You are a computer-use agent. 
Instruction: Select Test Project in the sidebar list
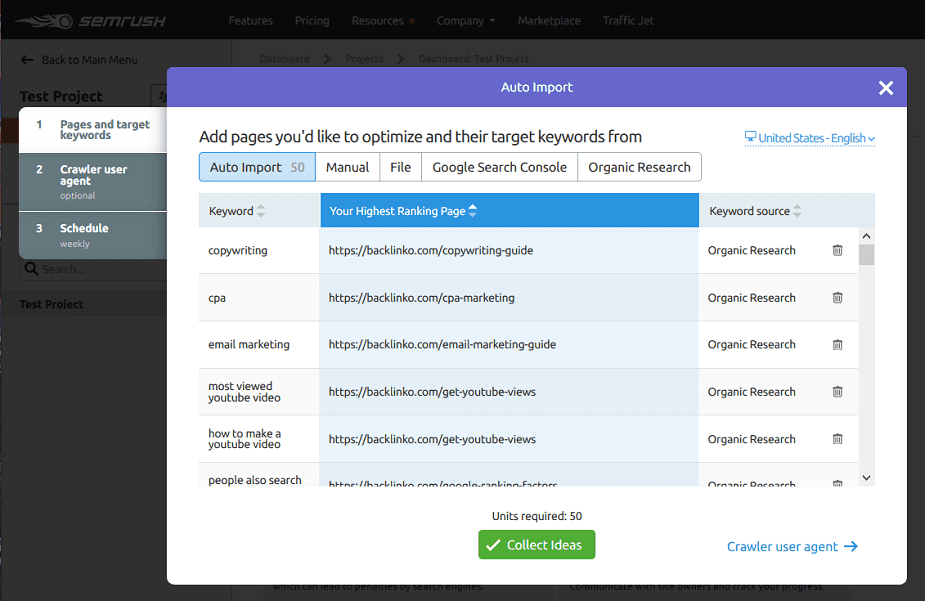(x=51, y=304)
